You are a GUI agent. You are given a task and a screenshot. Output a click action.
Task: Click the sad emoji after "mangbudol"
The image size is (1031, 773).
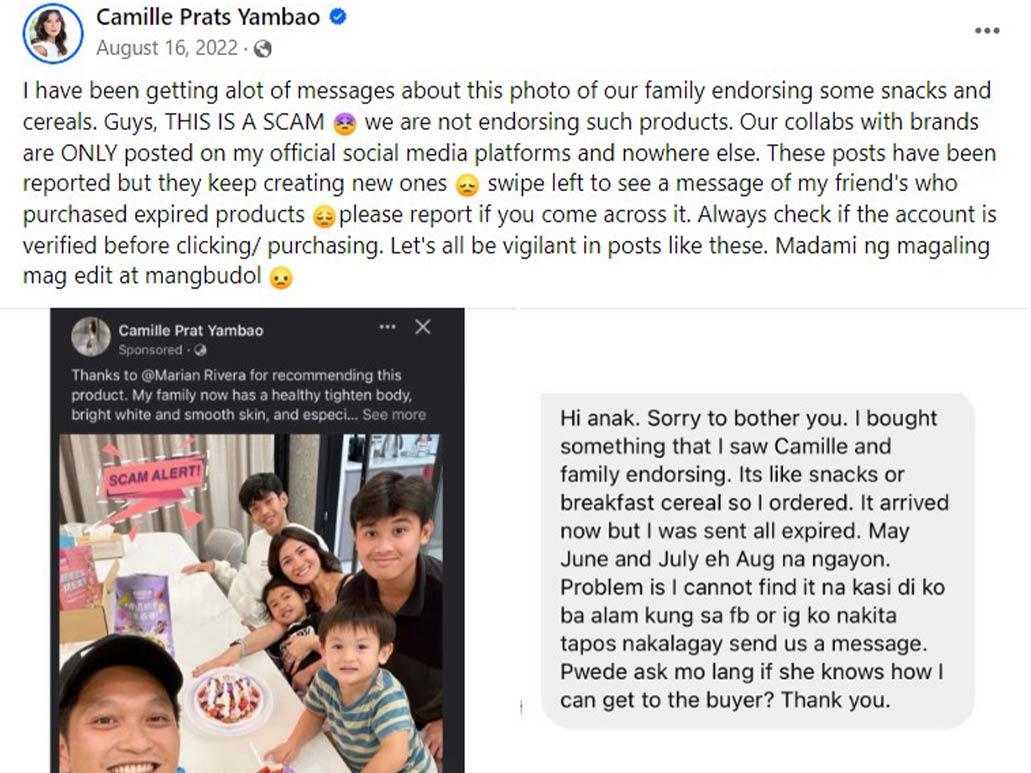pos(281,279)
